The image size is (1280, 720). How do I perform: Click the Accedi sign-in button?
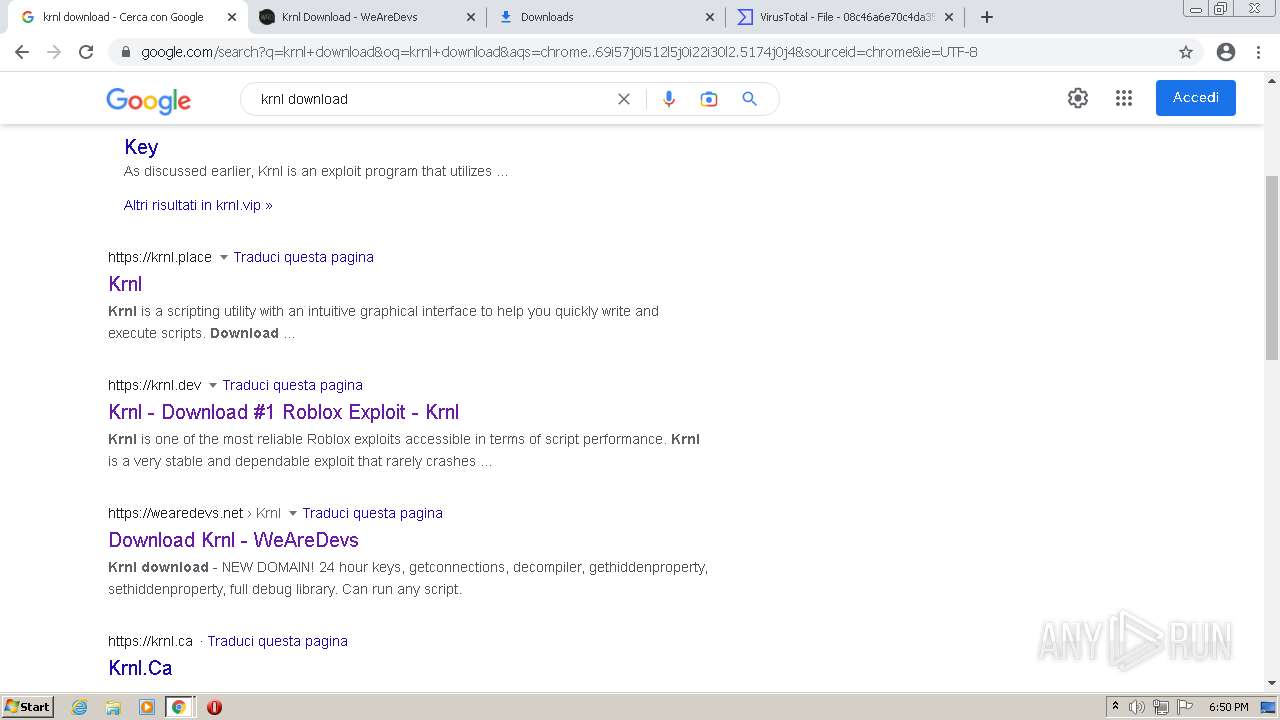(1196, 98)
